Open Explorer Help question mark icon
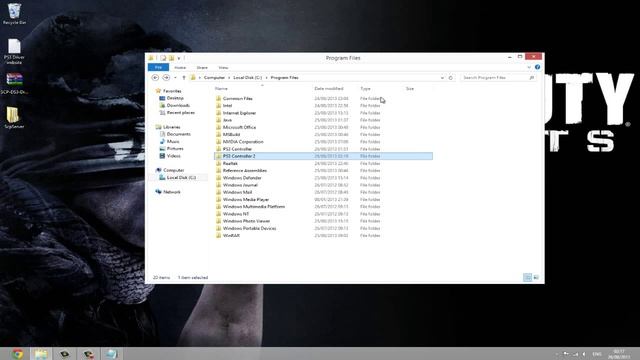Viewport: 640px width, 360px height. point(538,67)
